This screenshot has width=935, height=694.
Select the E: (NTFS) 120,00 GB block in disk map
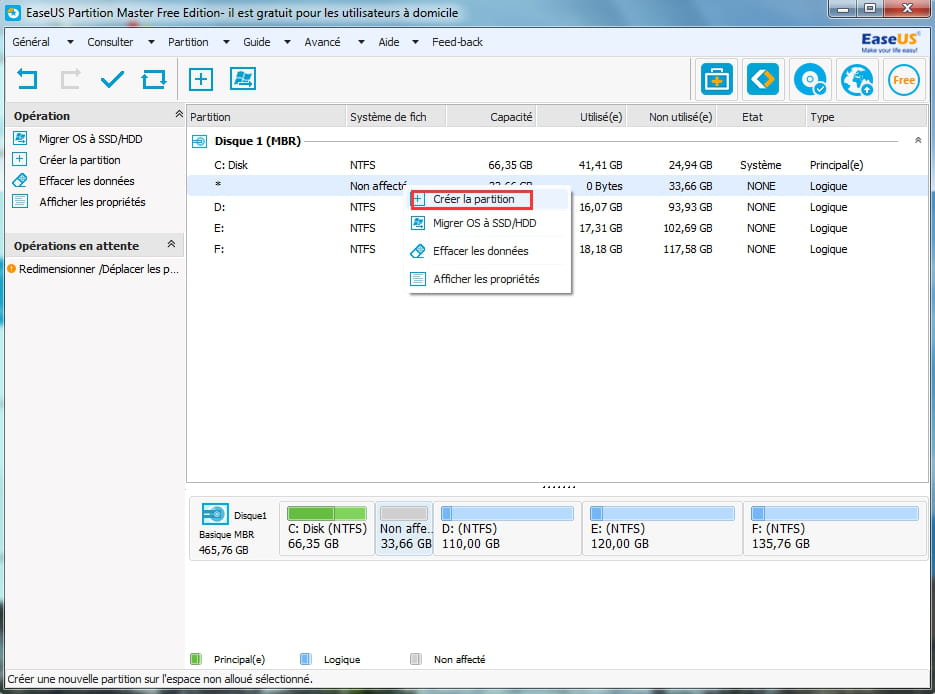[x=662, y=529]
